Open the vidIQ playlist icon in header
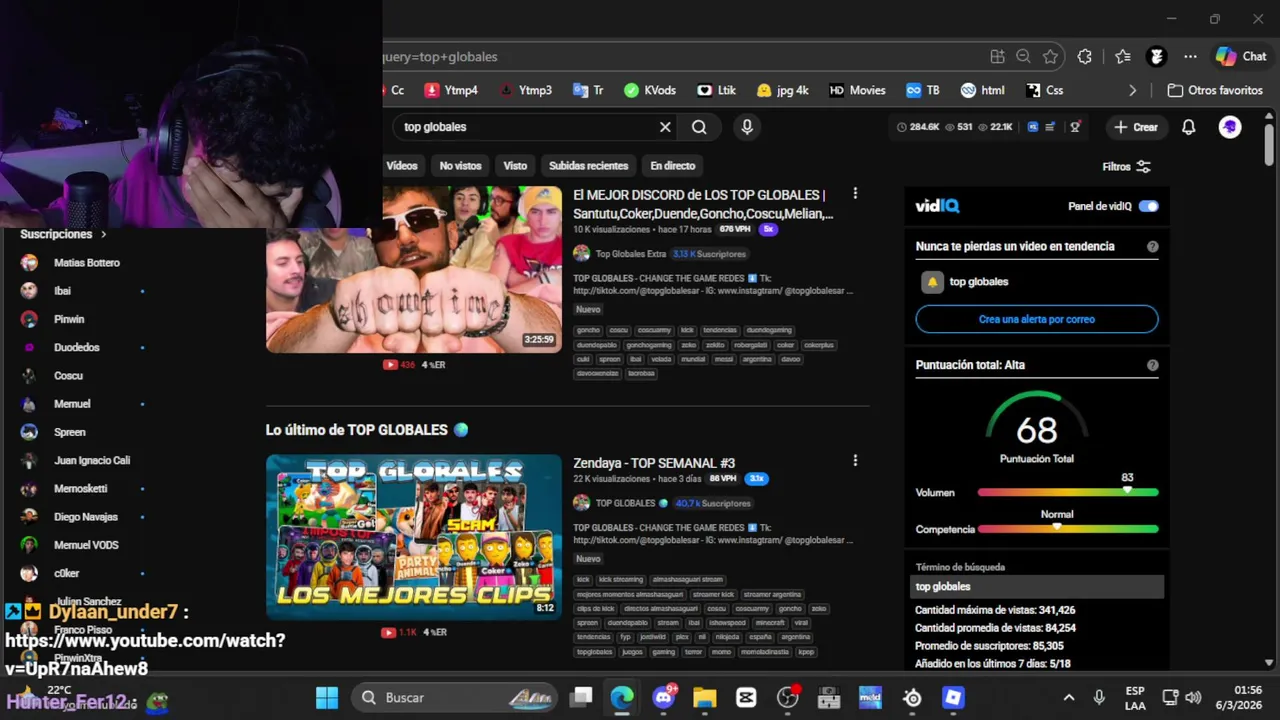Viewport: 1280px width, 720px height. pyautogui.click(x=1051, y=127)
